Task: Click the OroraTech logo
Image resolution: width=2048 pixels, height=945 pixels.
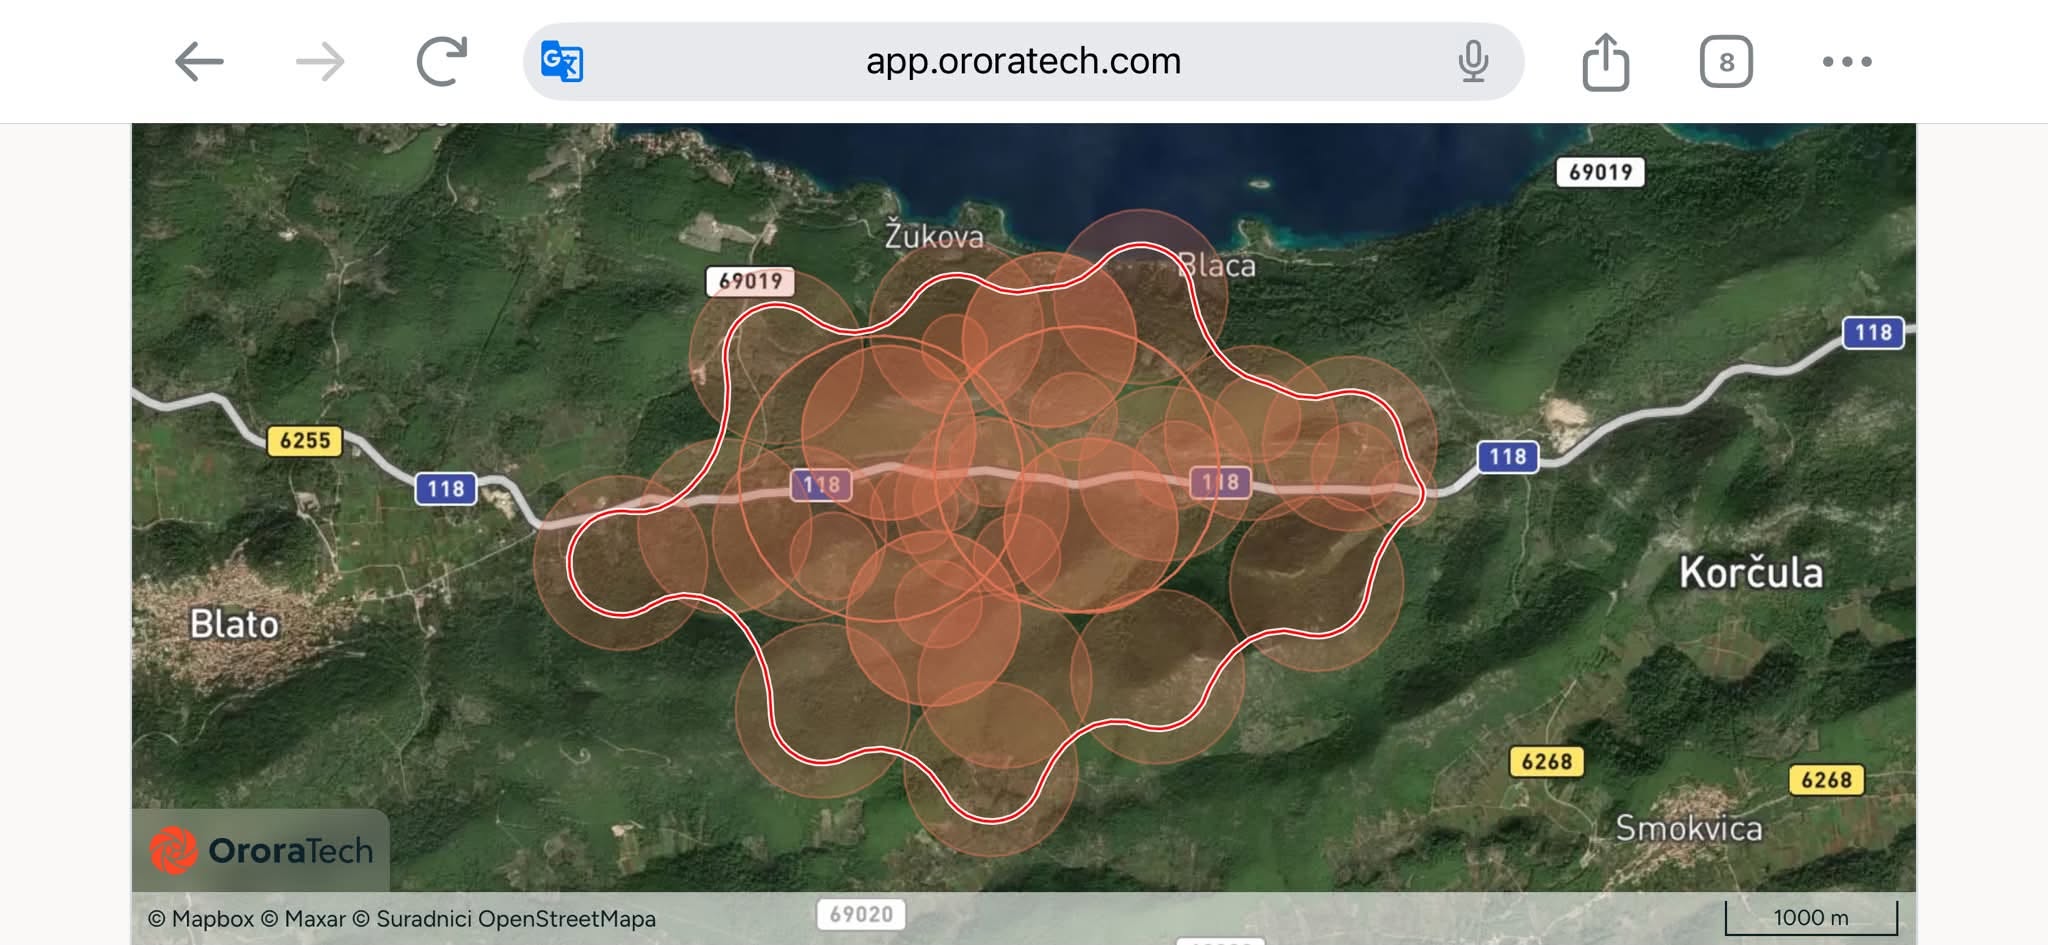Action: coord(262,850)
